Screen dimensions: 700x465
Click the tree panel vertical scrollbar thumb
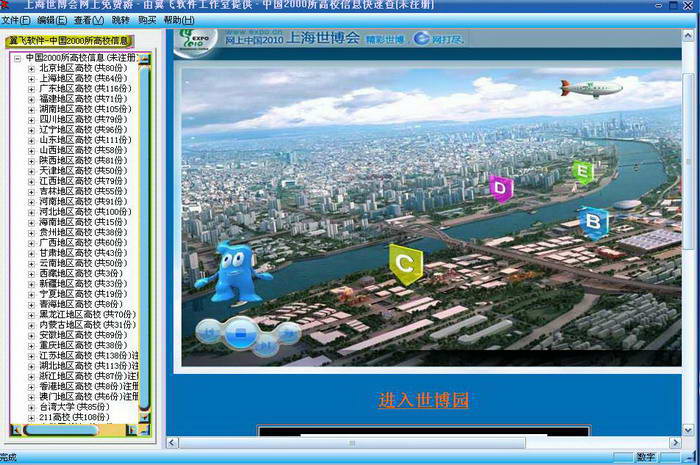pyautogui.click(x=144, y=238)
